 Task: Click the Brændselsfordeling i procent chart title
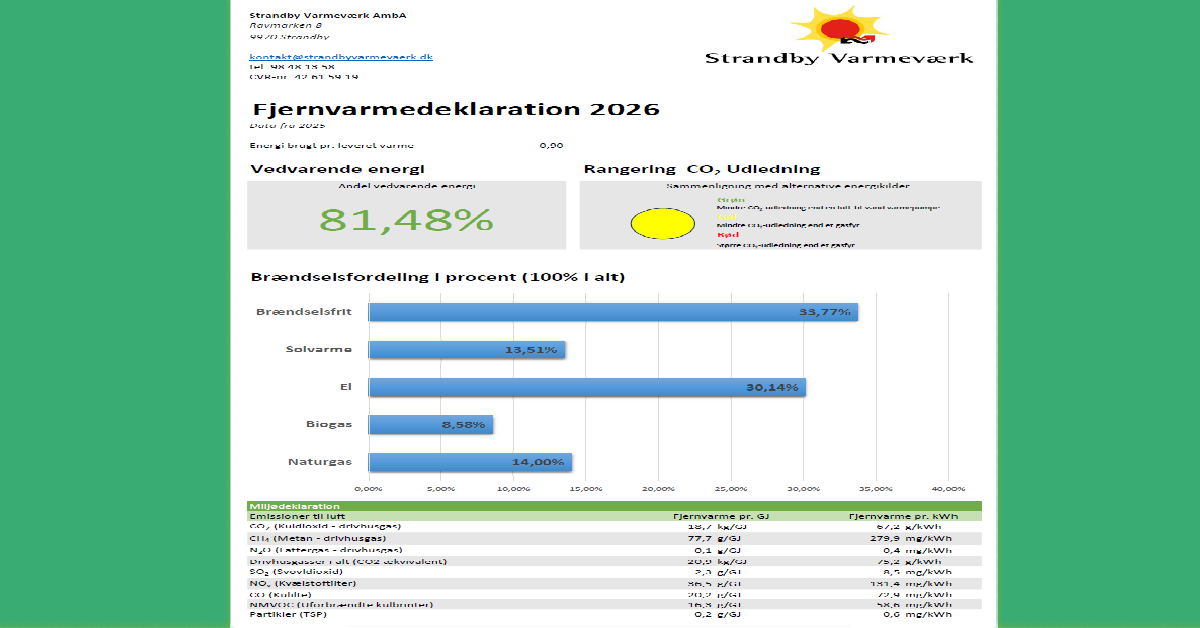click(438, 276)
